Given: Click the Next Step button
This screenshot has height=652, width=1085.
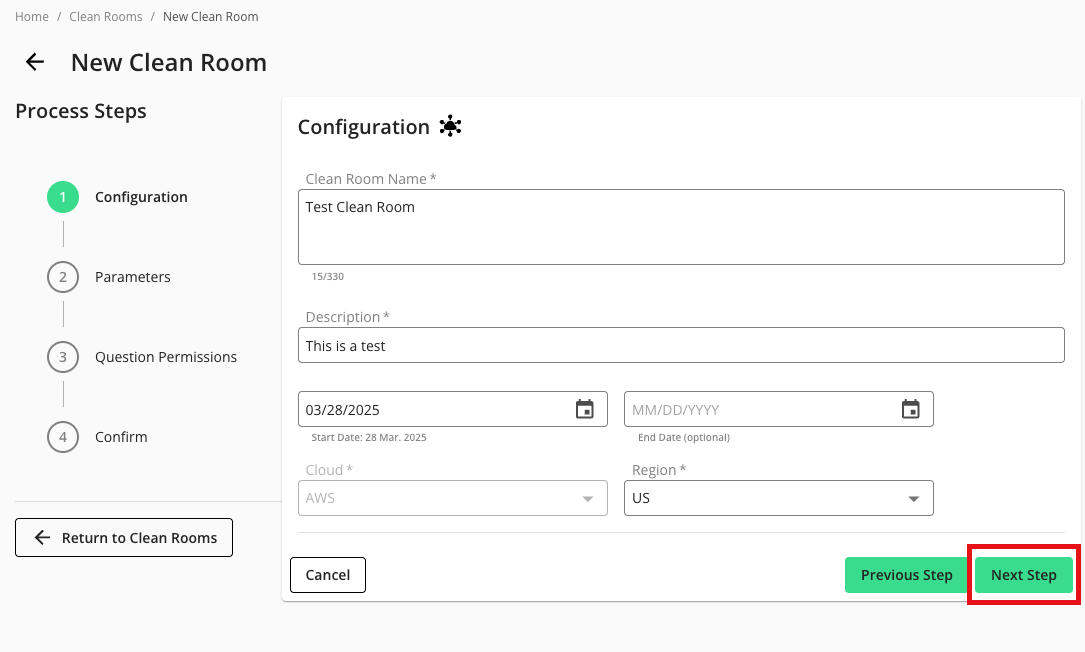Looking at the screenshot, I should [x=1023, y=575].
